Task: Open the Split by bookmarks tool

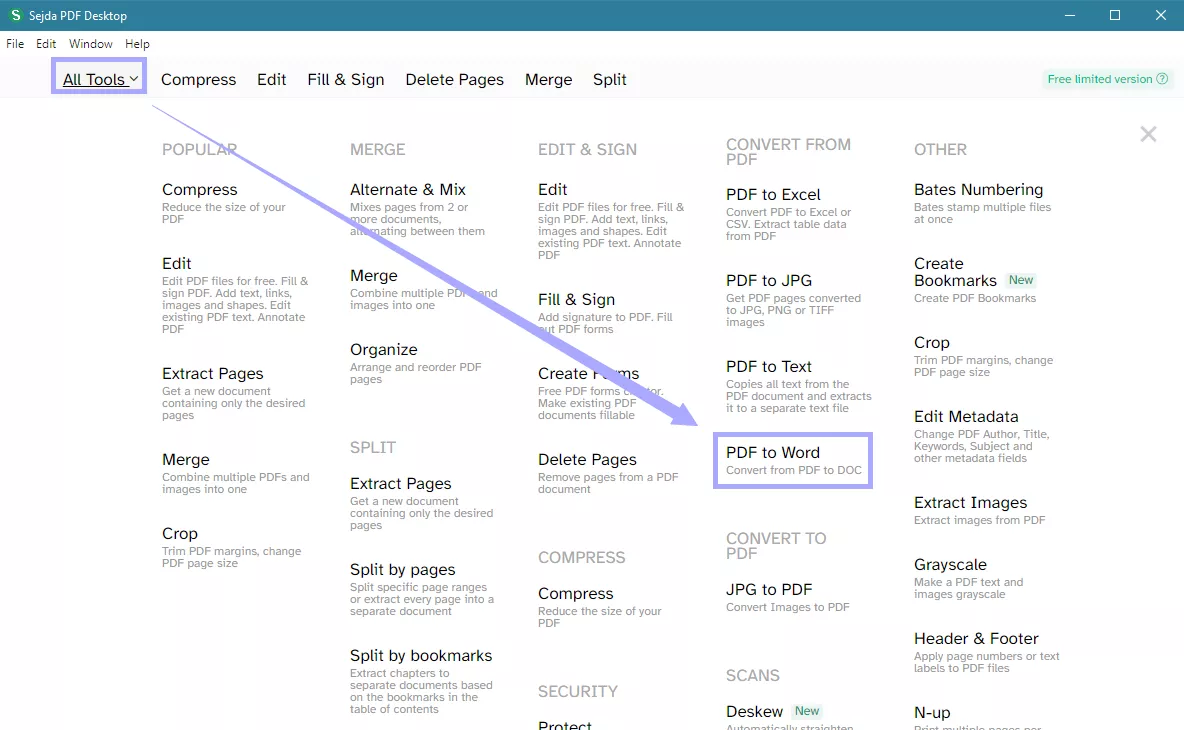Action: coord(421,656)
